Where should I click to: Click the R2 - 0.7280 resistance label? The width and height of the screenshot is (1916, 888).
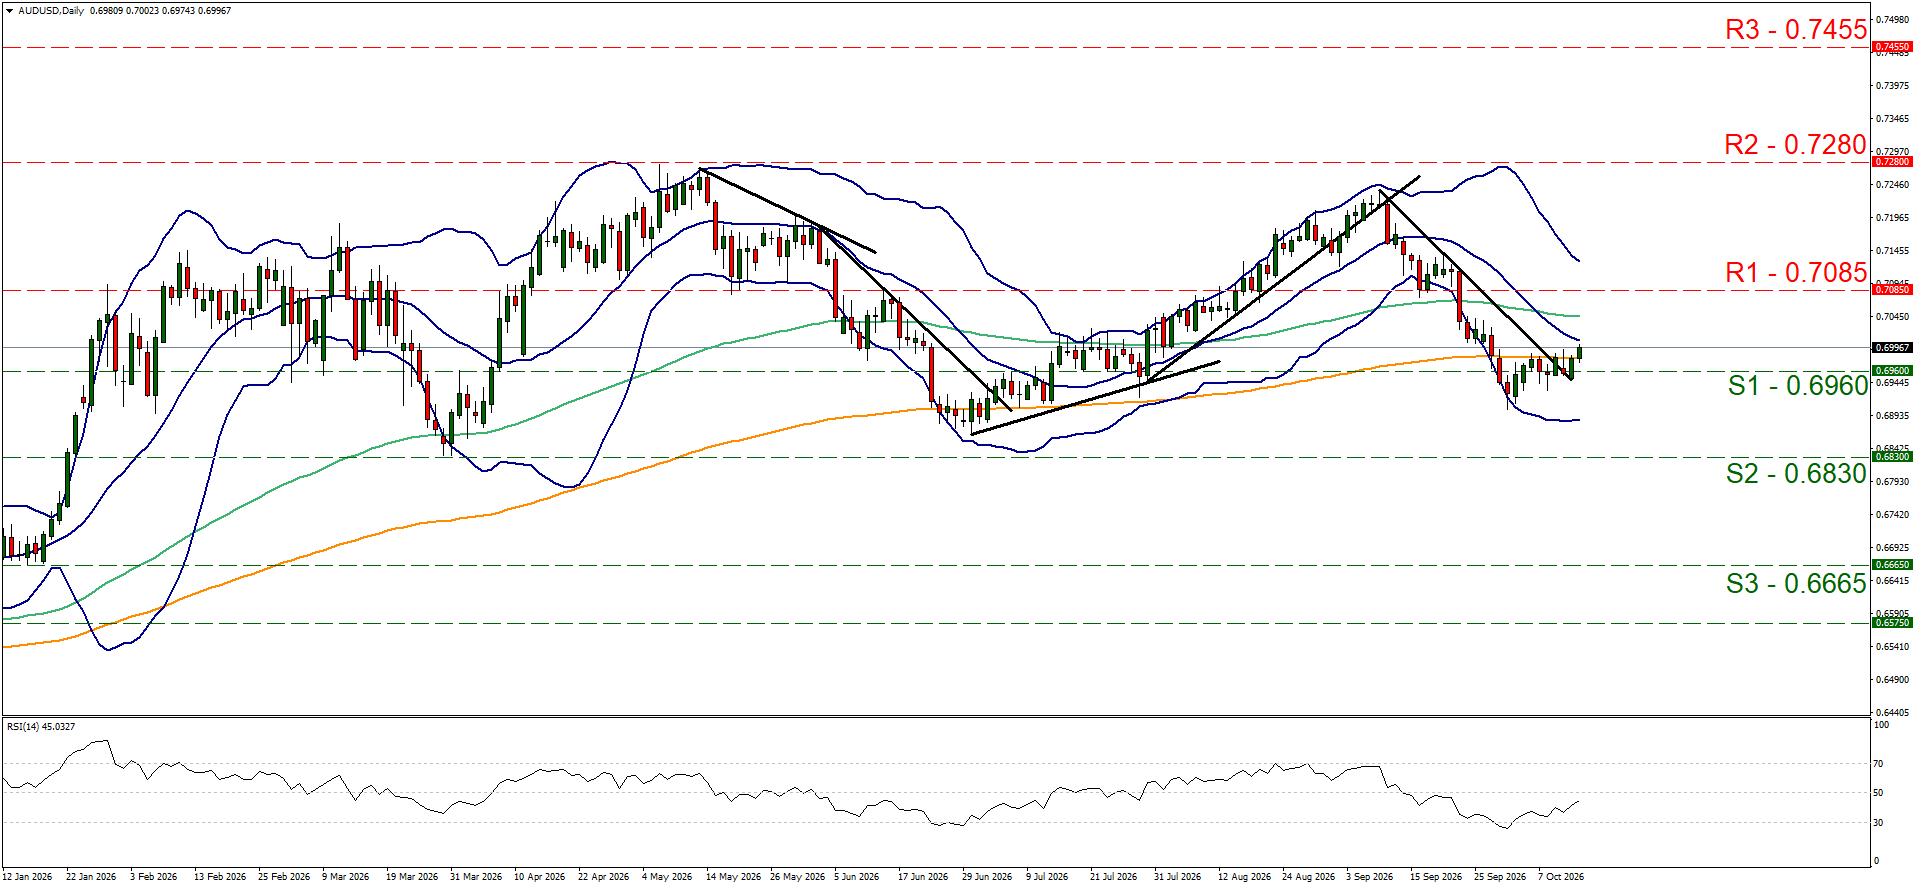pyautogui.click(x=1796, y=145)
